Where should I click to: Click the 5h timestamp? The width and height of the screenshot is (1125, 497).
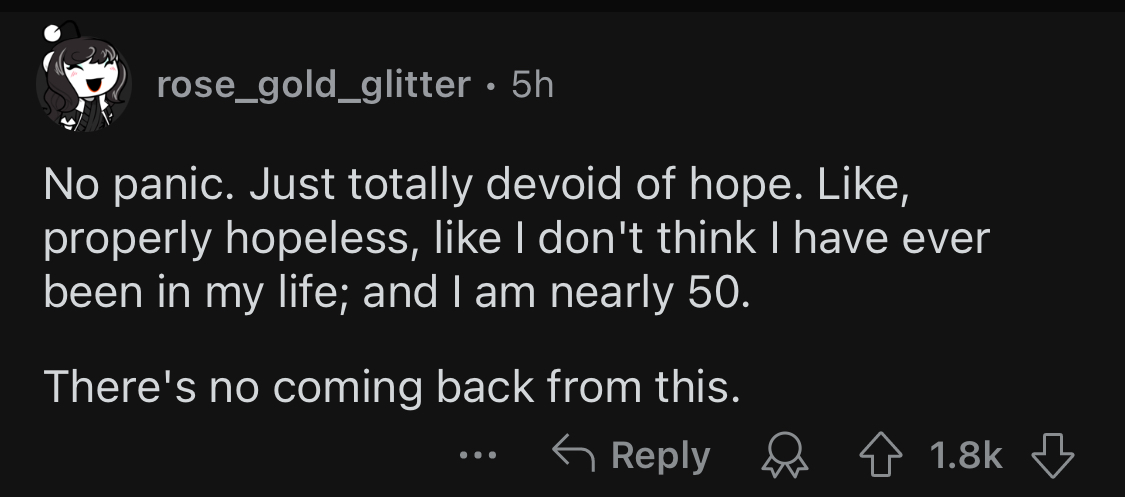[x=532, y=86]
